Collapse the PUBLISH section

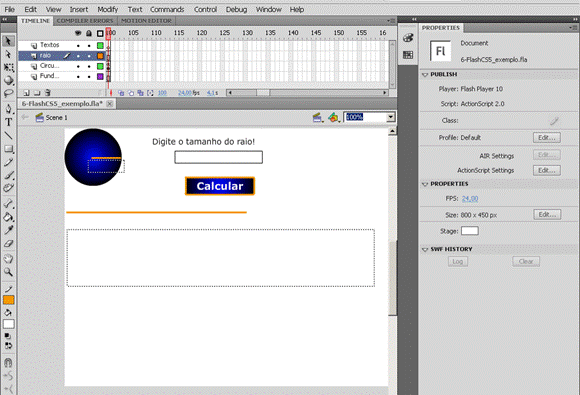[x=425, y=75]
